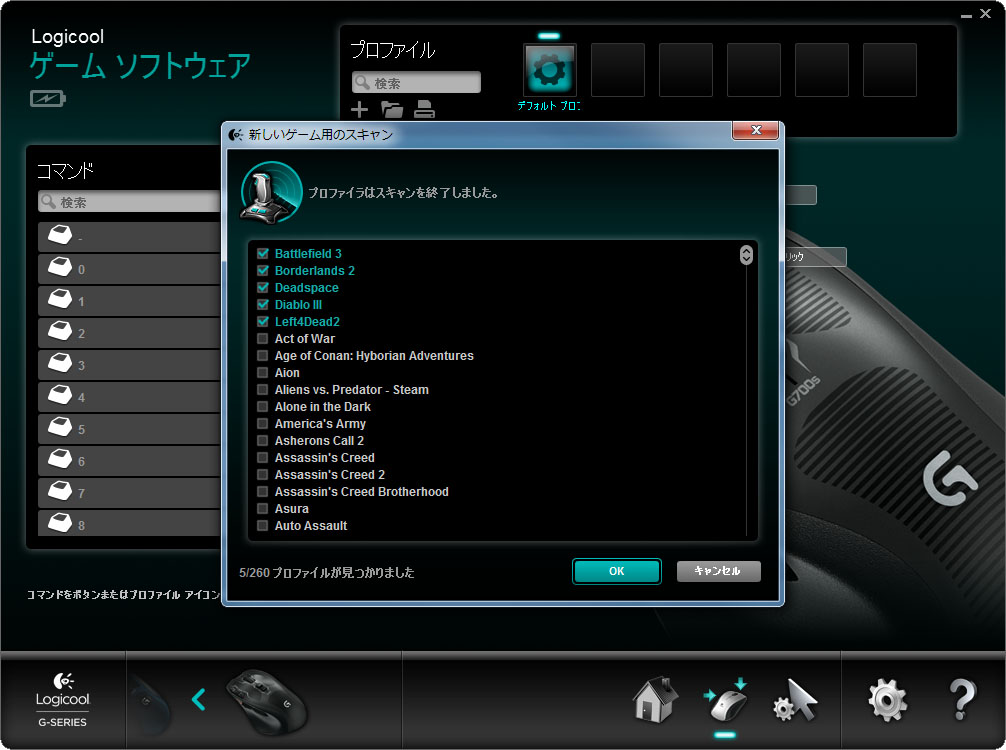Create a new profile with plus icon
This screenshot has height=750, width=1006.
click(359, 110)
